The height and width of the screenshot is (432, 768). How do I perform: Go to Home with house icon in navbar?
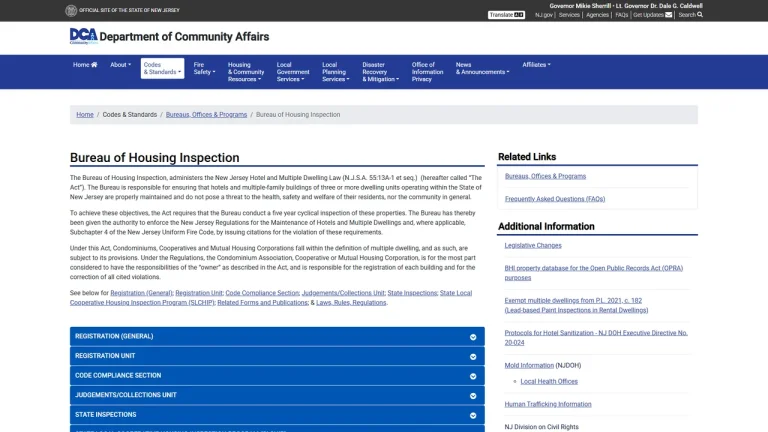pyautogui.click(x=85, y=65)
